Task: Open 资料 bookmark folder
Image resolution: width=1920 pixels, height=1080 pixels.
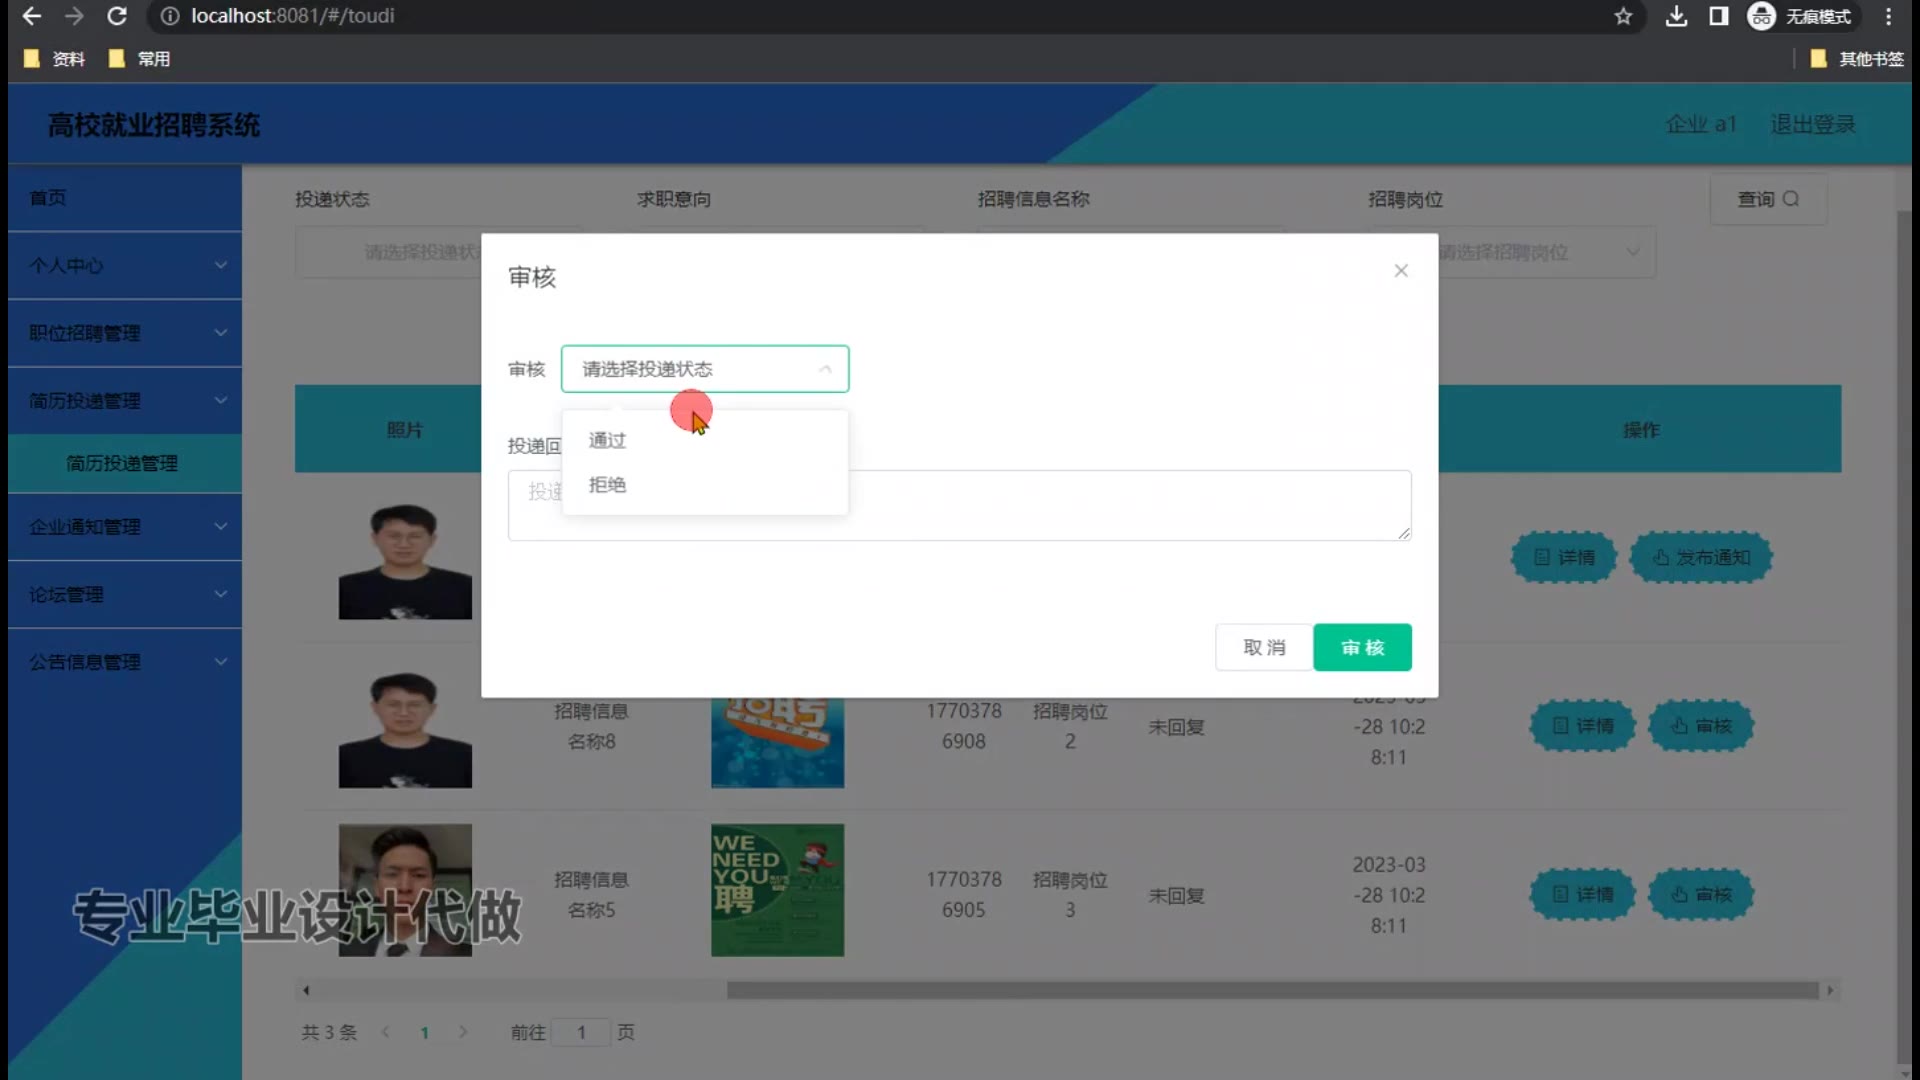Action: point(55,59)
